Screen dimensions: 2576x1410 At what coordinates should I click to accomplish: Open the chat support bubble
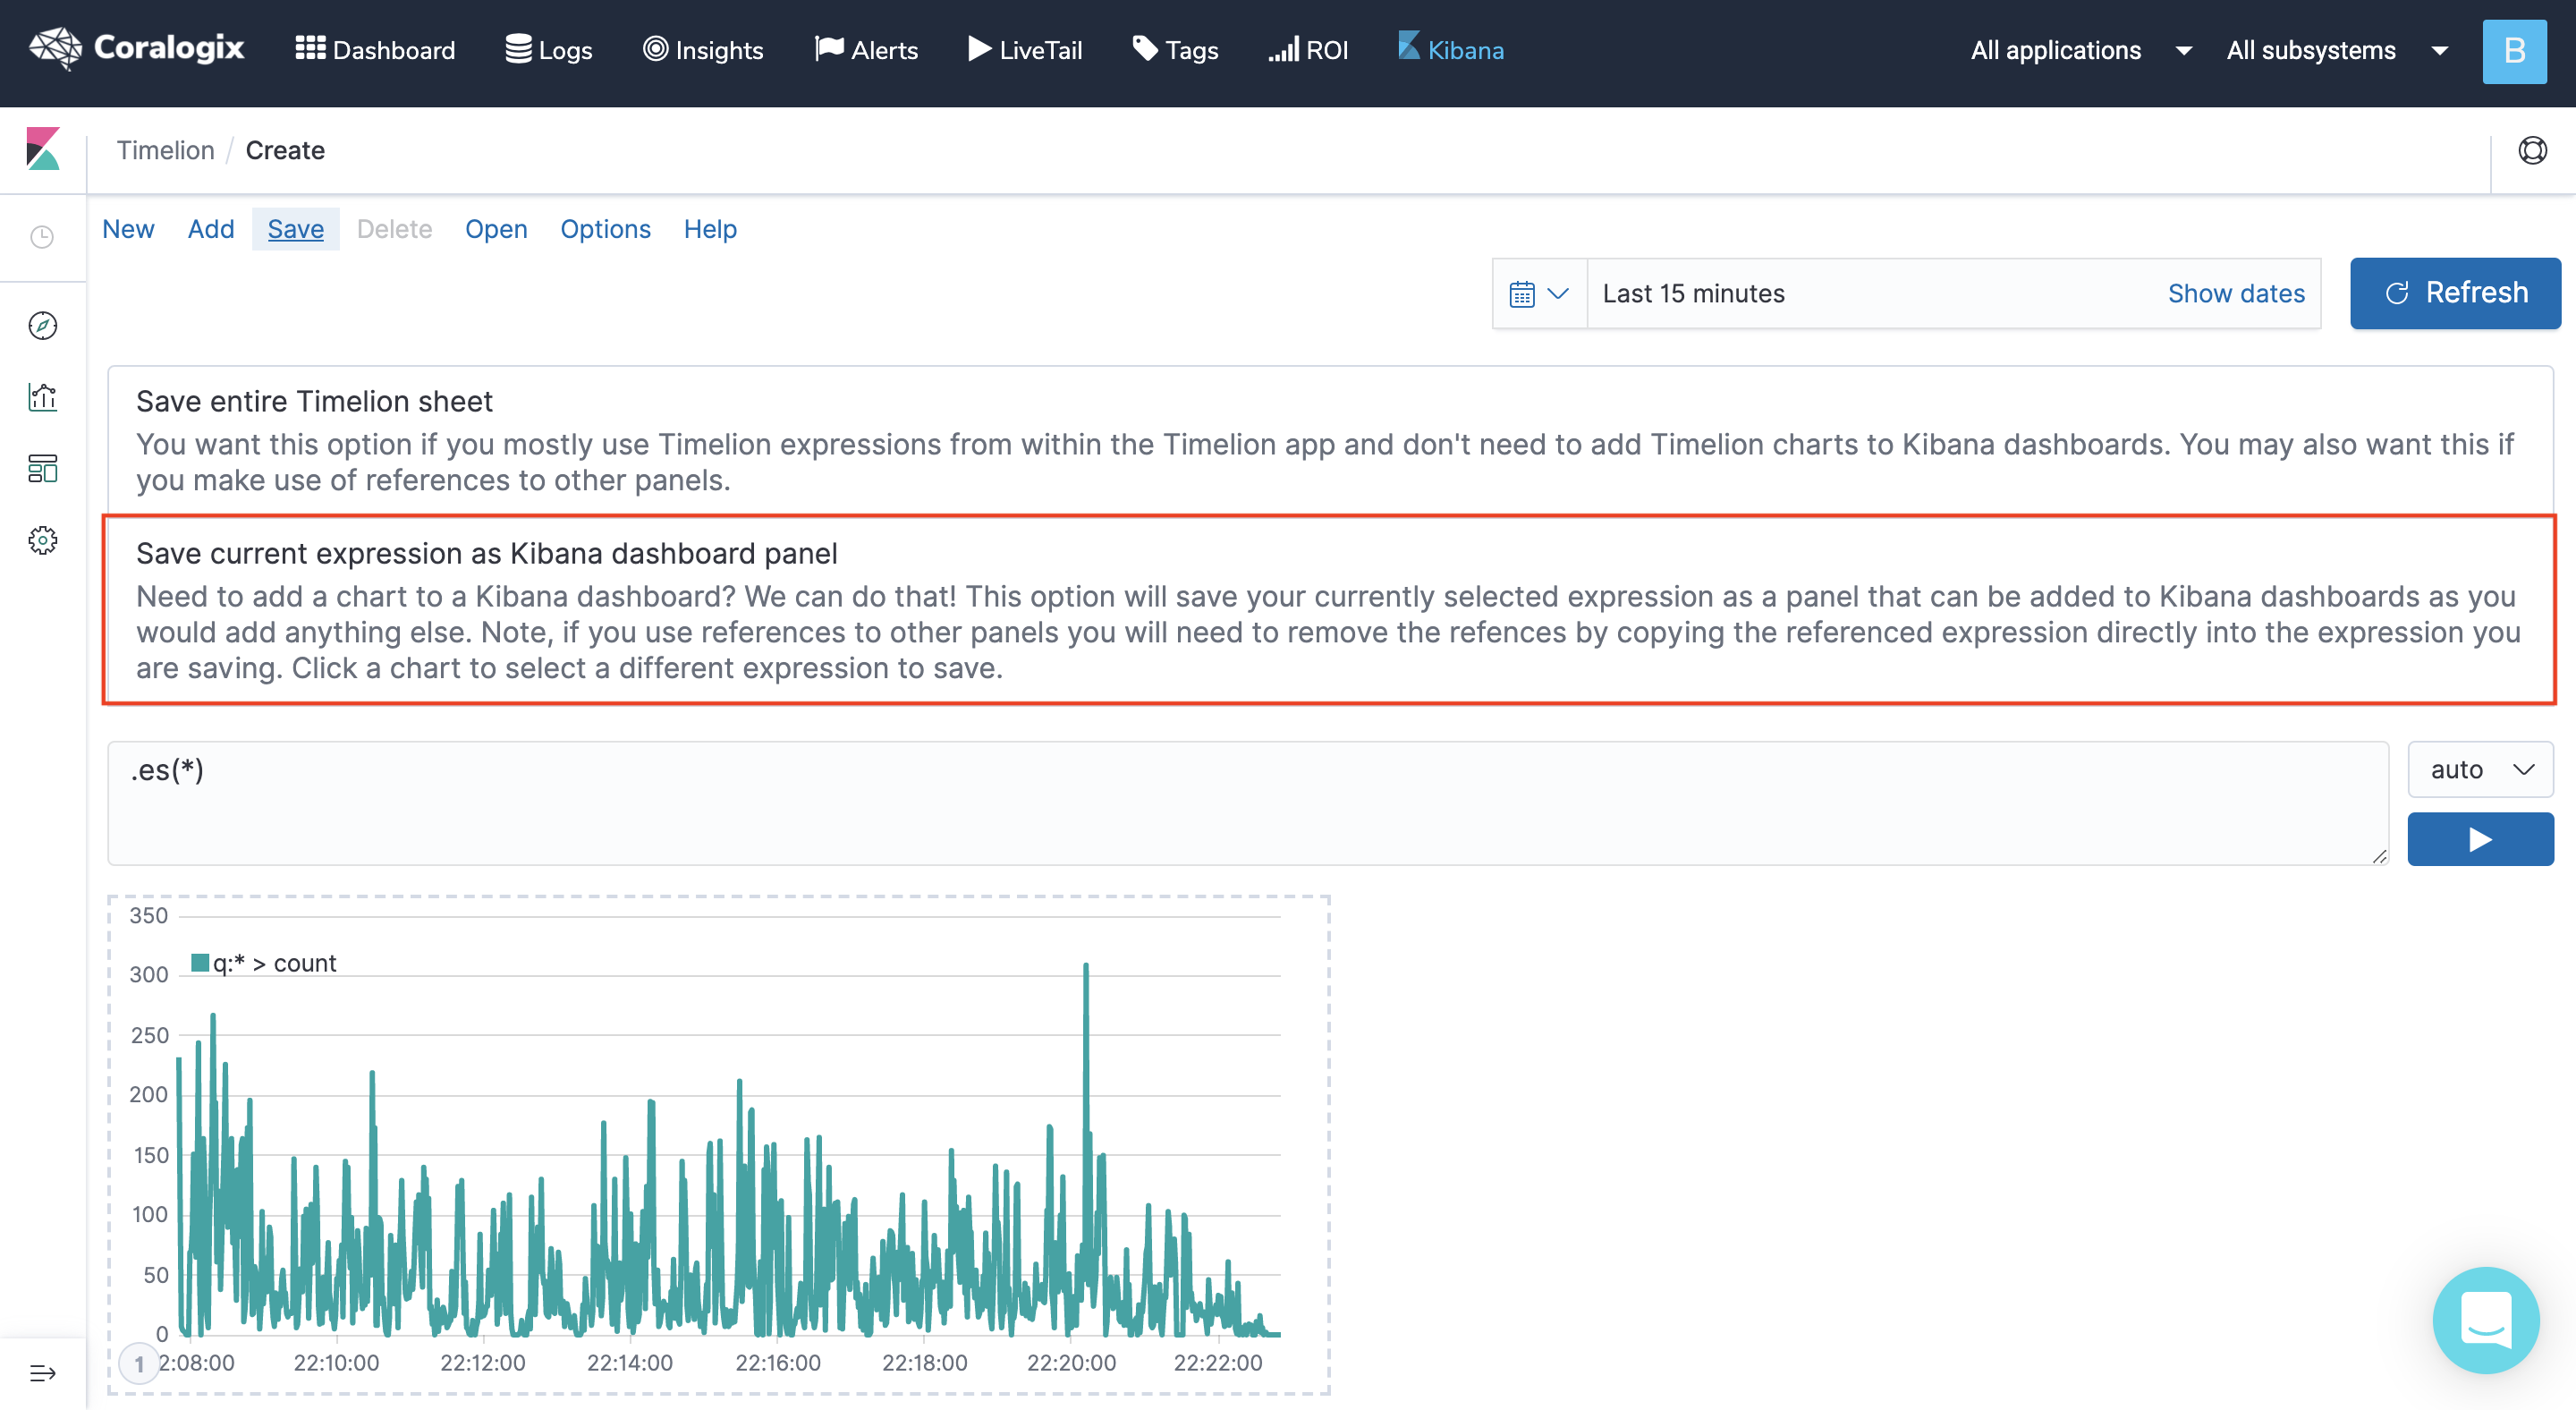point(2486,1320)
